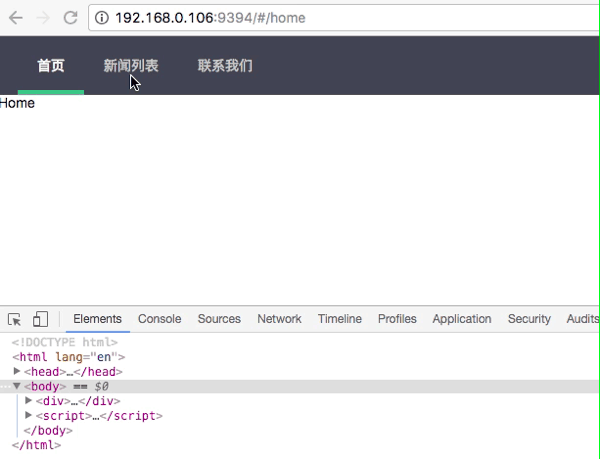
Task: Select the closing </body> tag row
Action: tap(48, 431)
